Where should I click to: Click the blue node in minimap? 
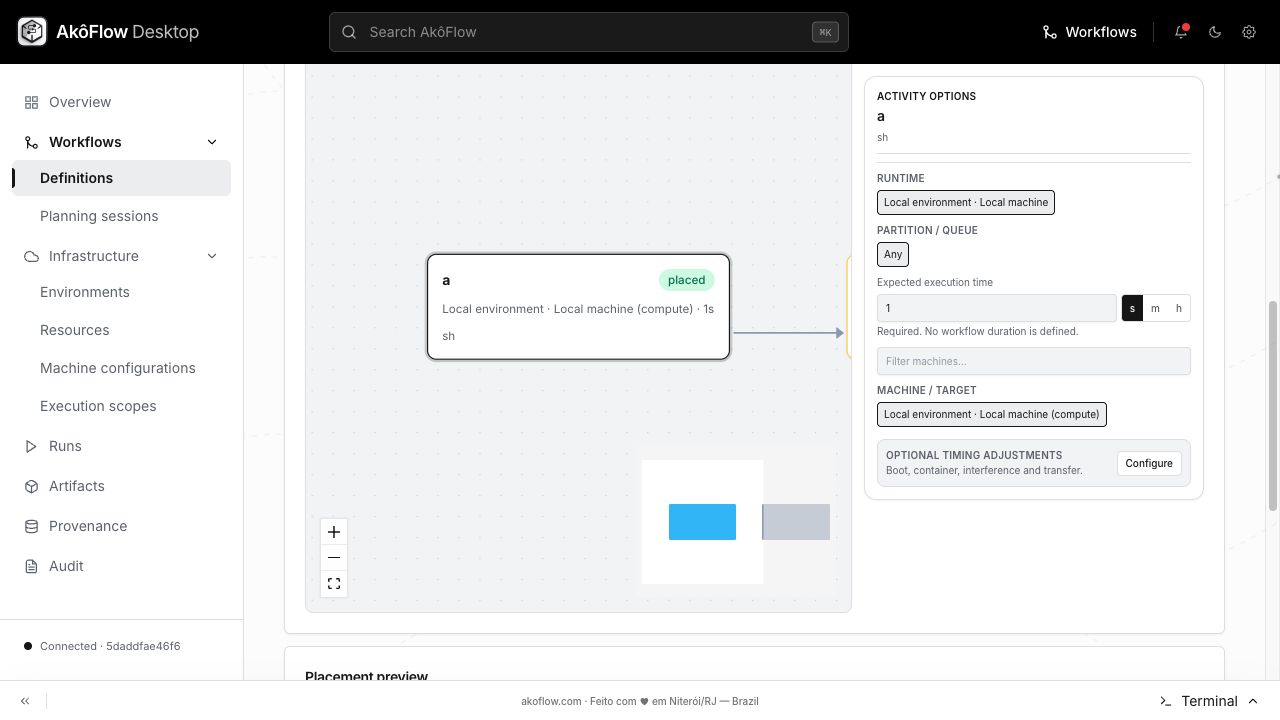coord(702,522)
